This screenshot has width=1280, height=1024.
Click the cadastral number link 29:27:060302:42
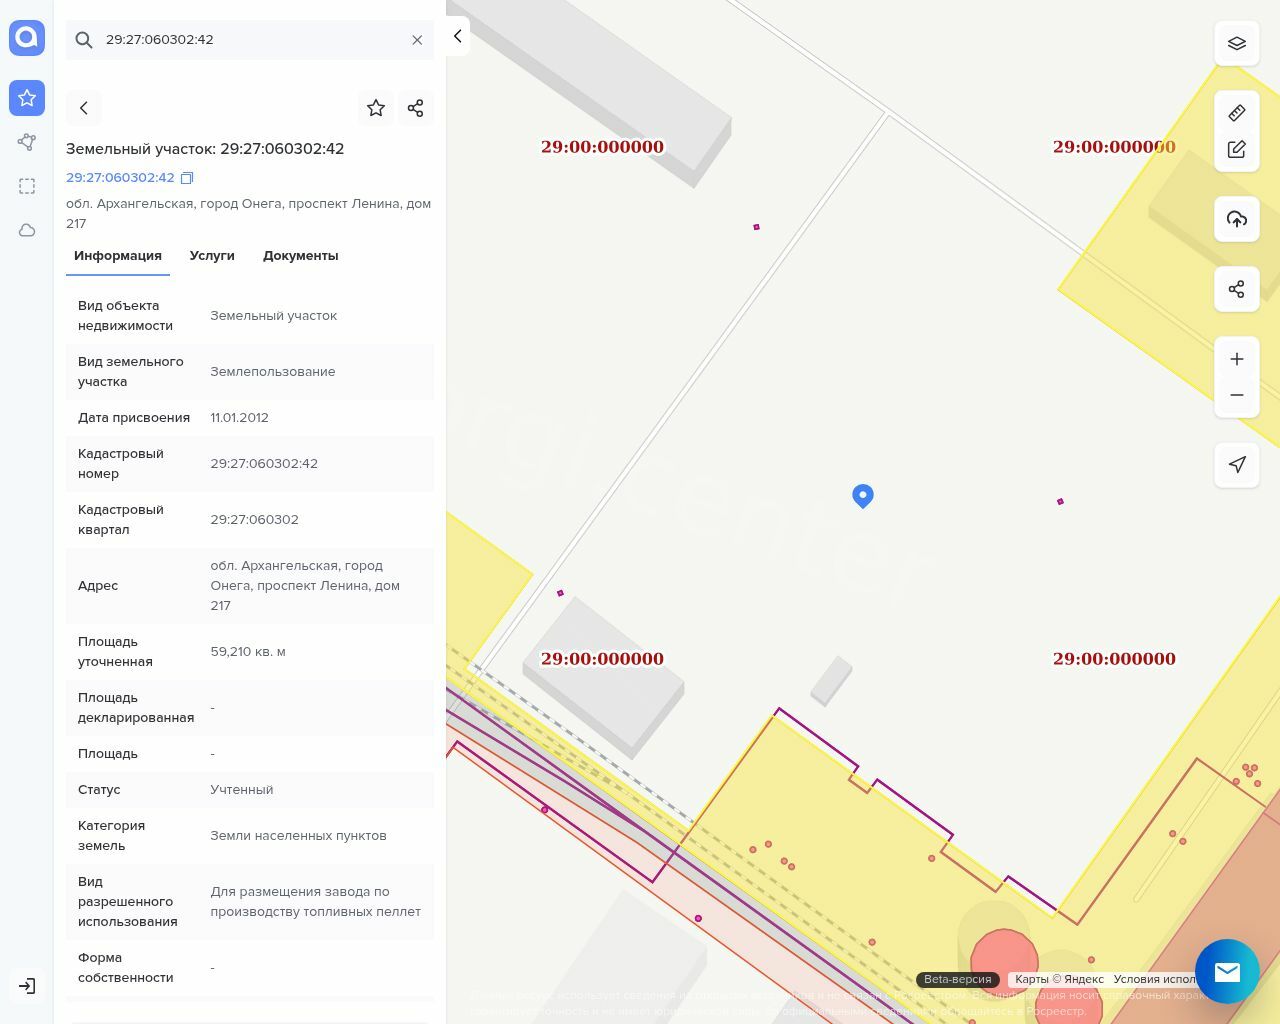(x=120, y=178)
